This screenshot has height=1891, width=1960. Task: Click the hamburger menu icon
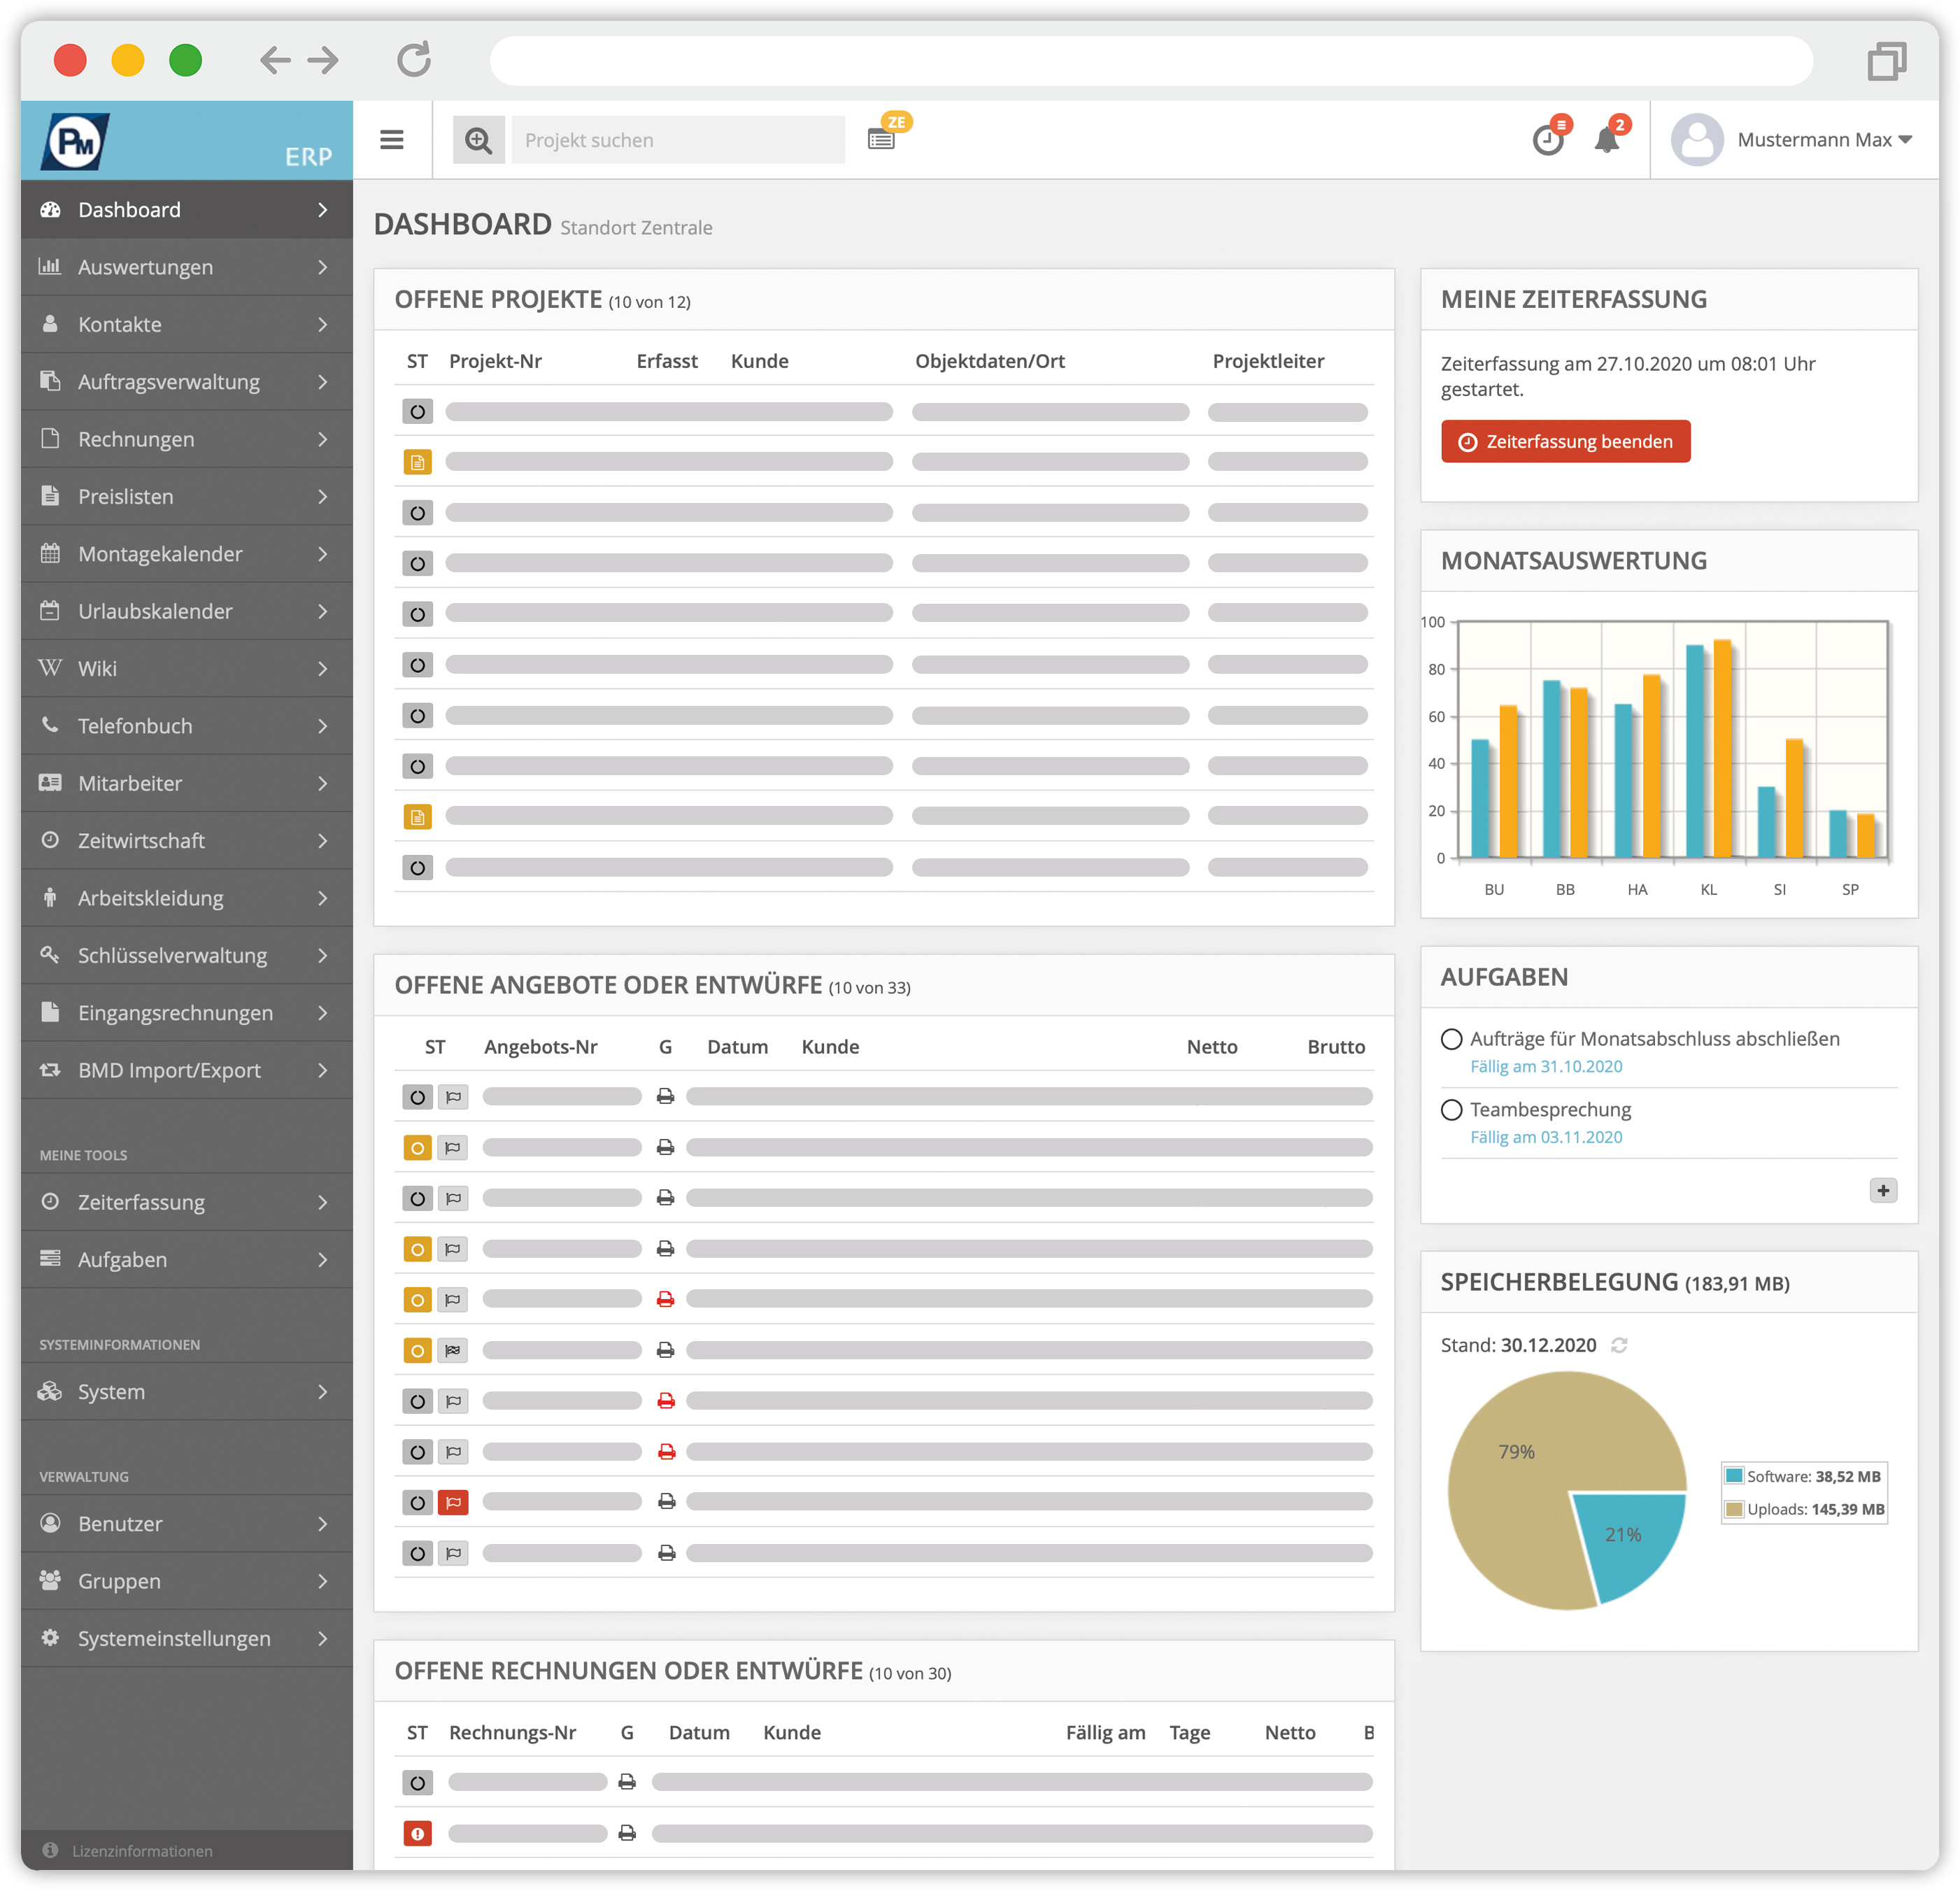(392, 140)
